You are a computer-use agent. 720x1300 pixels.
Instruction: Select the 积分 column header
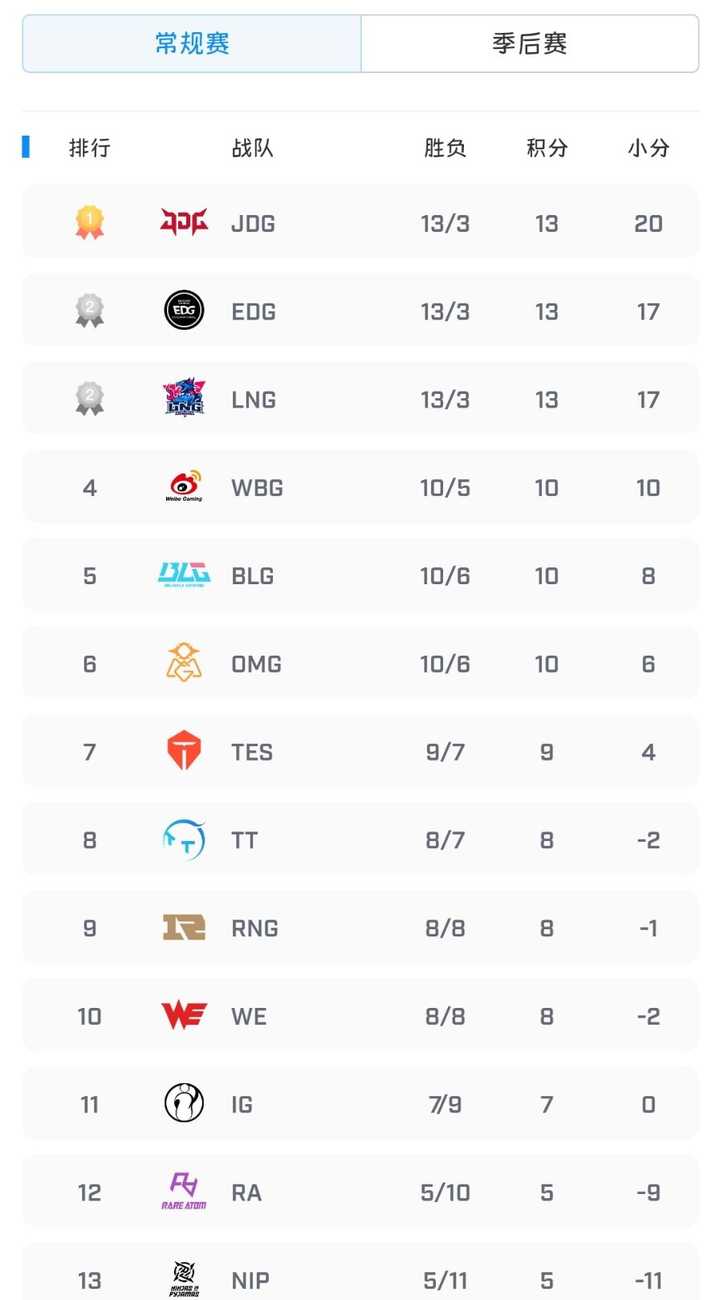pyautogui.click(x=547, y=148)
